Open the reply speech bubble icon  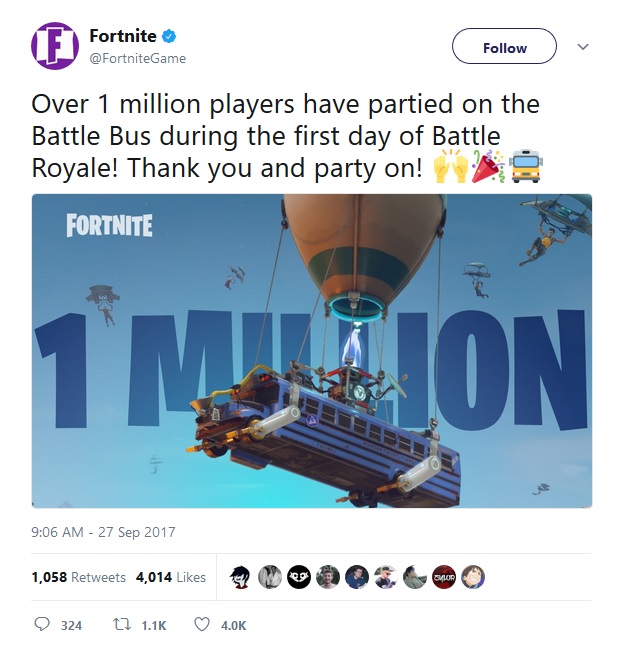pos(41,624)
